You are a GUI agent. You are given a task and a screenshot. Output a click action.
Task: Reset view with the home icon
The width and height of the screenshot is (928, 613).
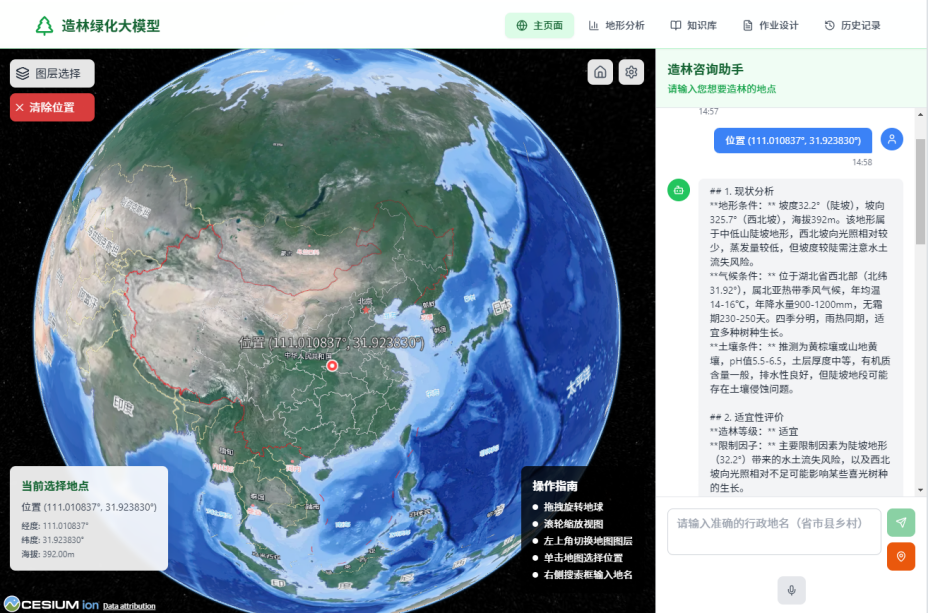(600, 72)
